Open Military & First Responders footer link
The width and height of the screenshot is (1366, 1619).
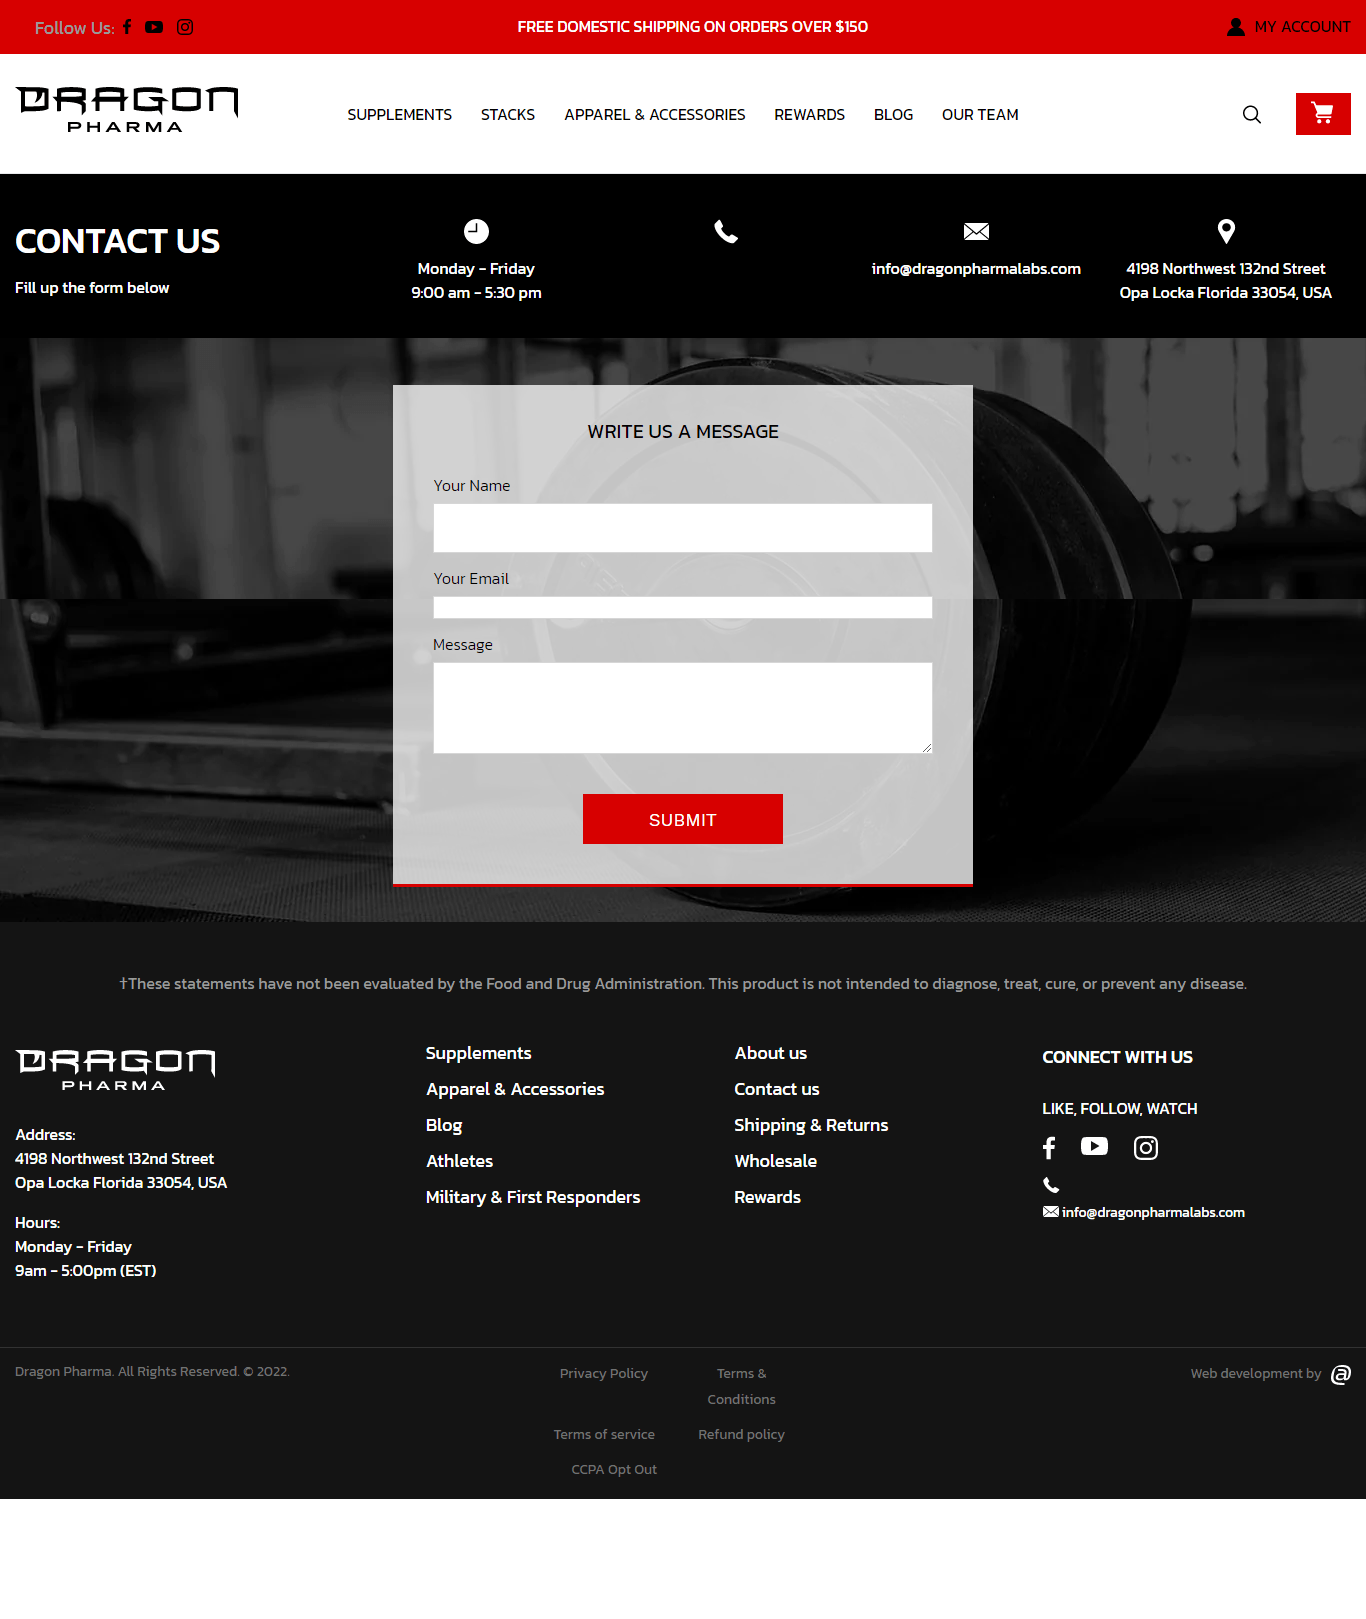(x=532, y=1197)
